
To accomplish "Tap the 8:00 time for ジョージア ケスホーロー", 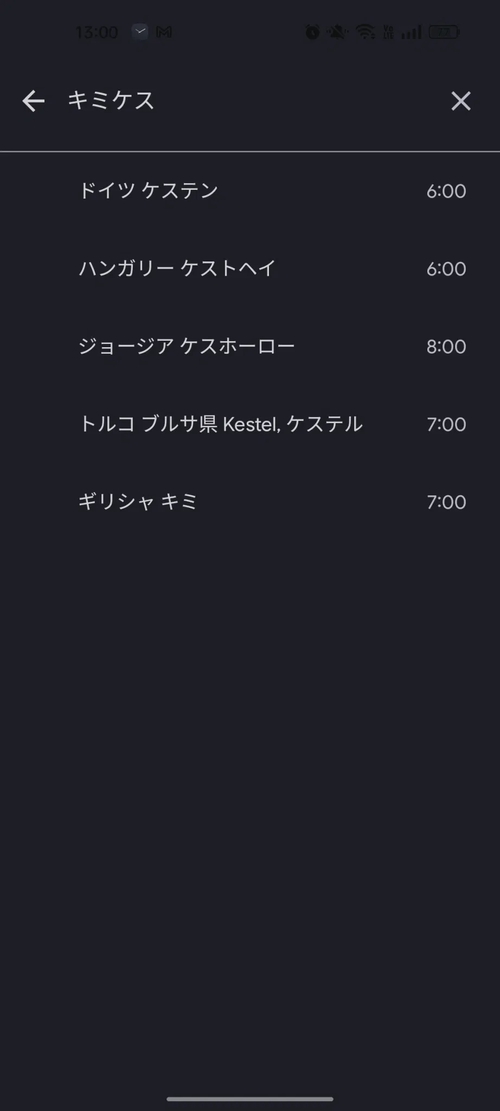I will click(x=446, y=347).
